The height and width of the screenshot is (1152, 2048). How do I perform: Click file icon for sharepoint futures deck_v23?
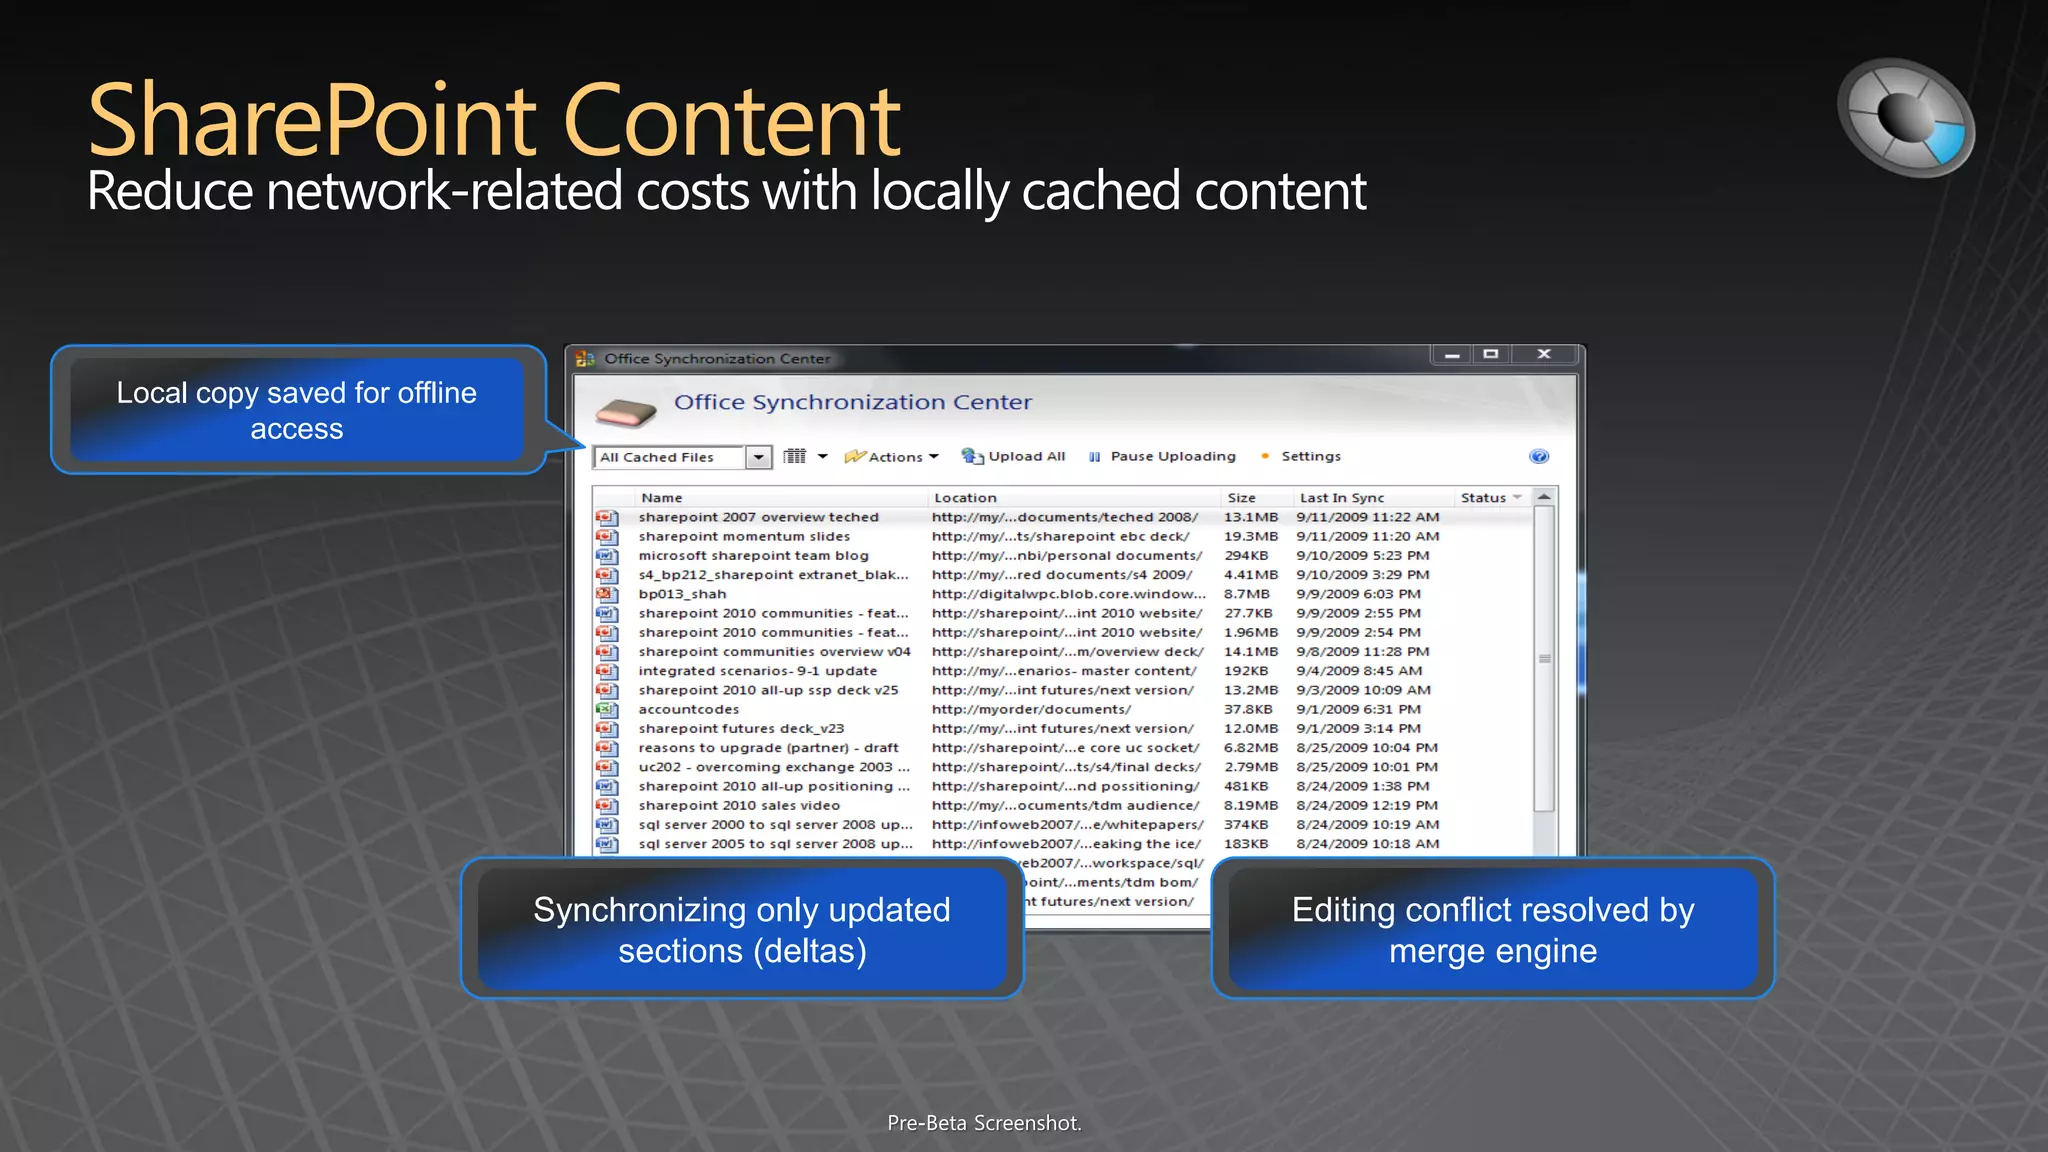point(607,728)
